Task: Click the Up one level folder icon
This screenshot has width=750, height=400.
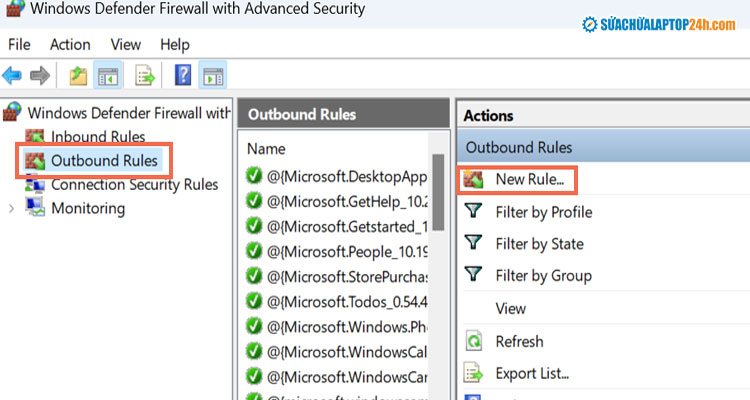Action: coord(78,76)
